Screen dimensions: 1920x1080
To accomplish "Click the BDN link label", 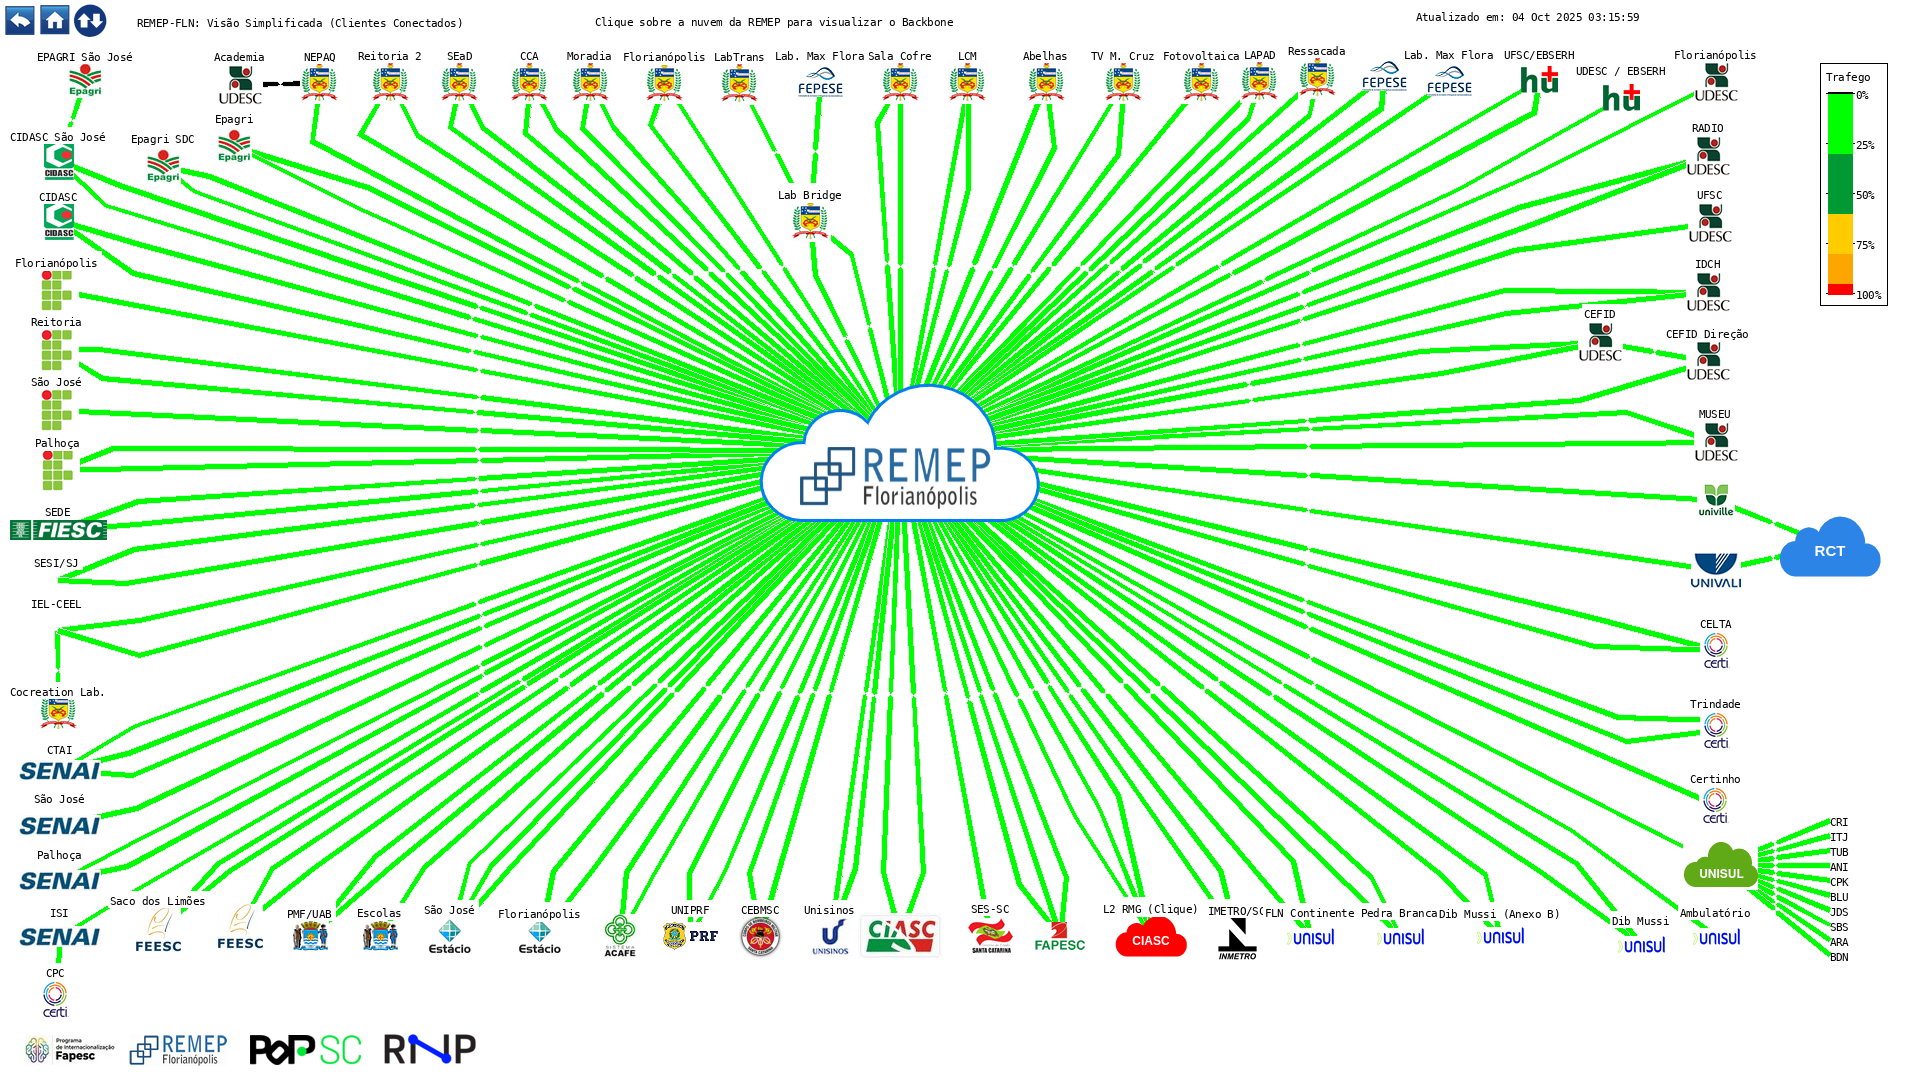I will [x=1839, y=957].
